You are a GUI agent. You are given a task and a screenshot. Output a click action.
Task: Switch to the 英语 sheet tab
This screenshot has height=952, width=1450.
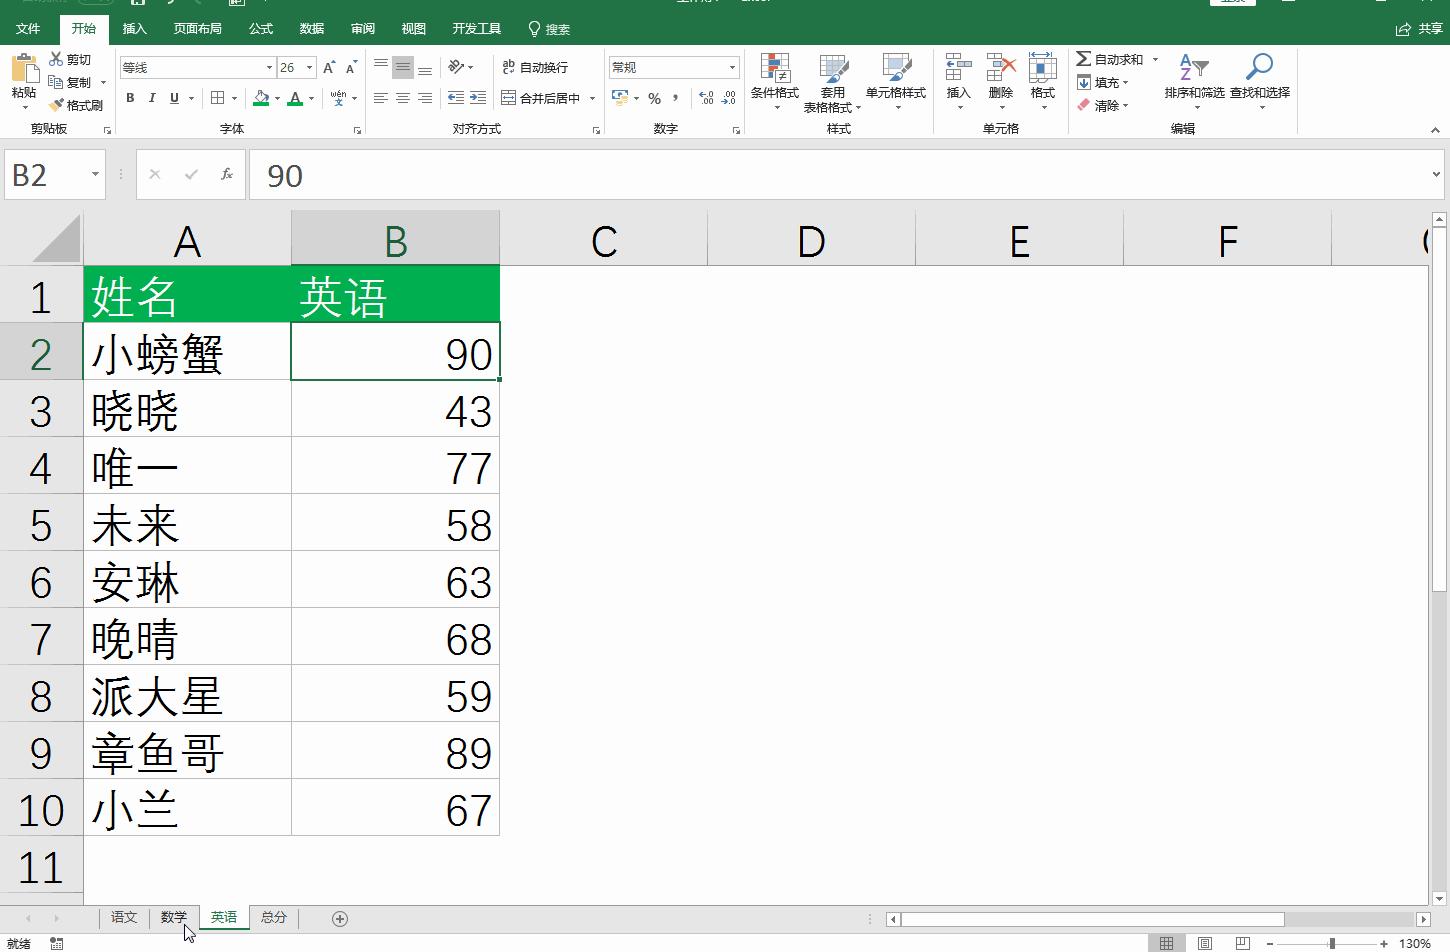[223, 917]
